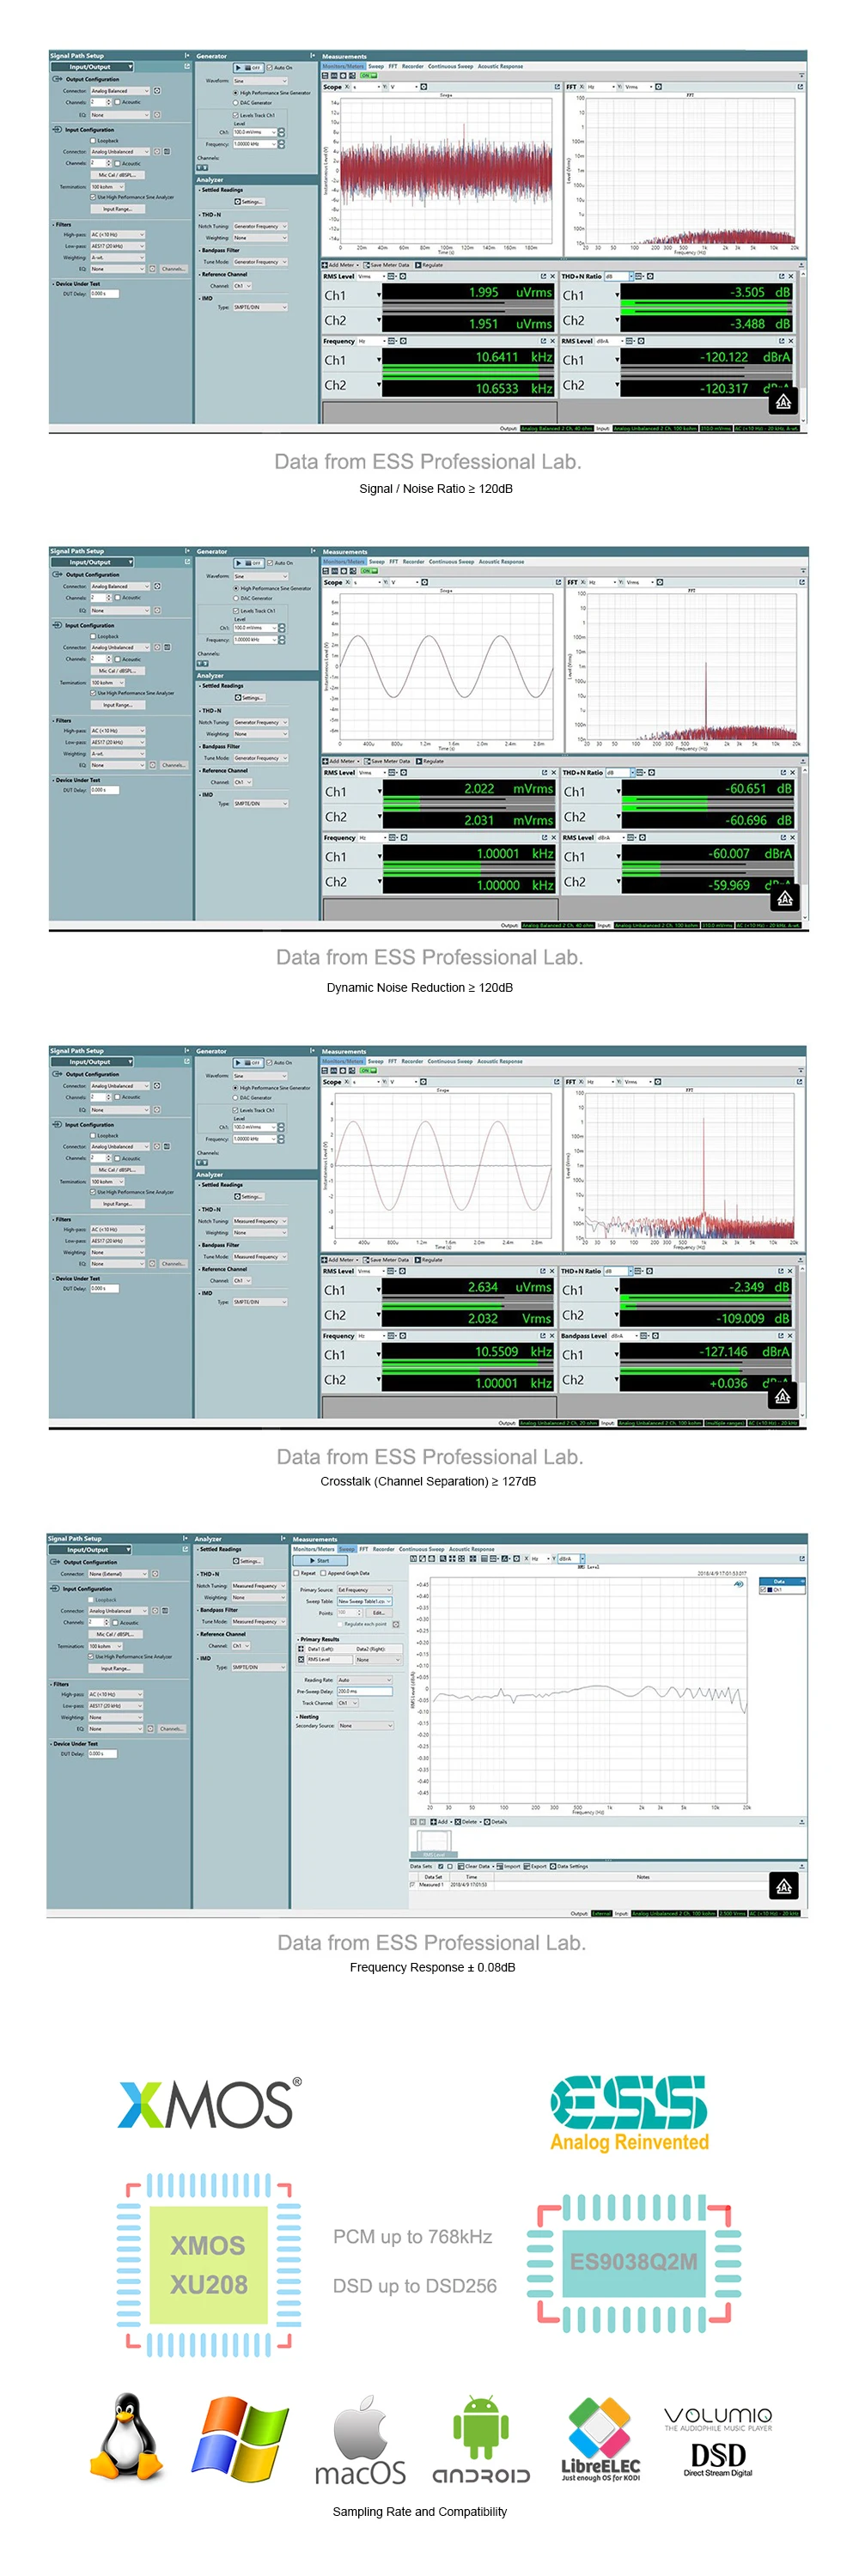This screenshot has height=2576, width=859.
Task: Click Clear Data icon in Frequency Response screenshot
Action: click(474, 1866)
